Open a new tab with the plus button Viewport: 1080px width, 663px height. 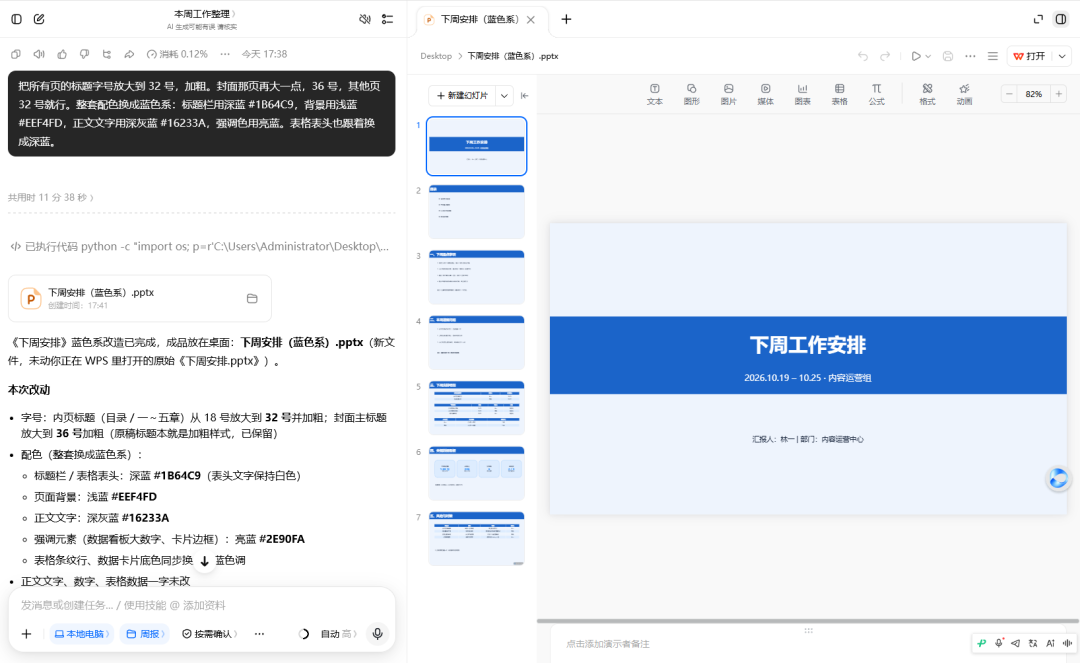[566, 19]
